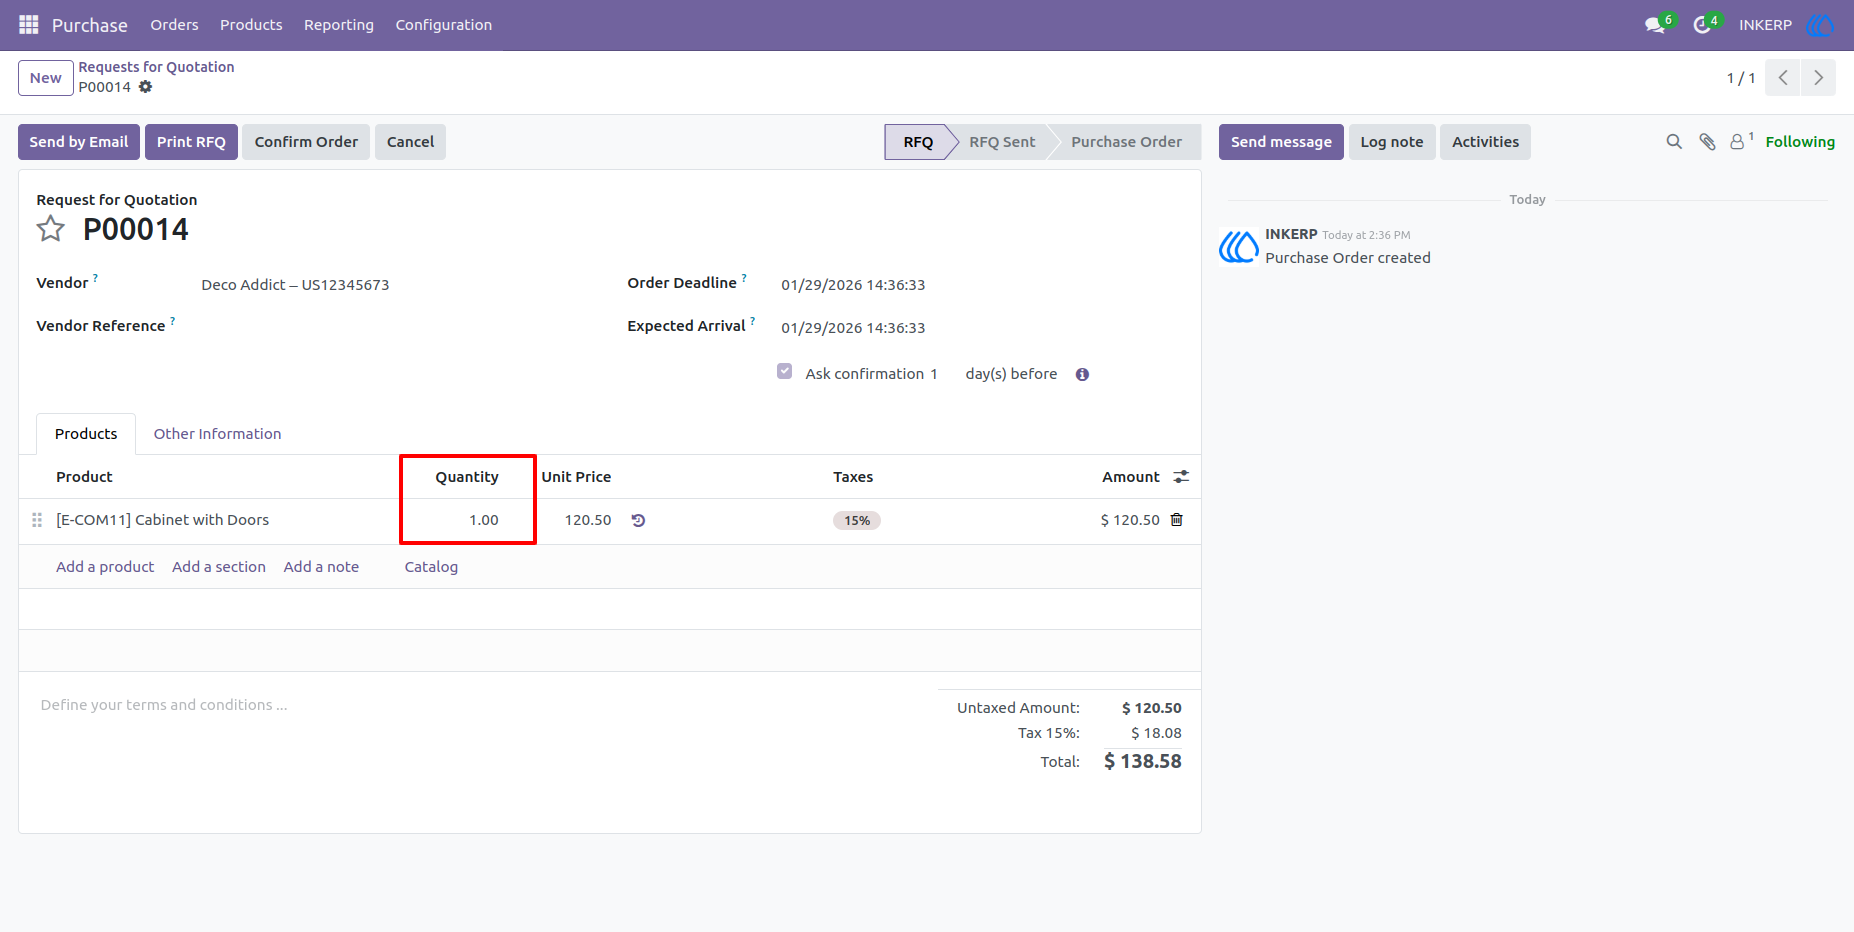
Task: Mark P00014 as favorite with star
Action: click(51, 229)
